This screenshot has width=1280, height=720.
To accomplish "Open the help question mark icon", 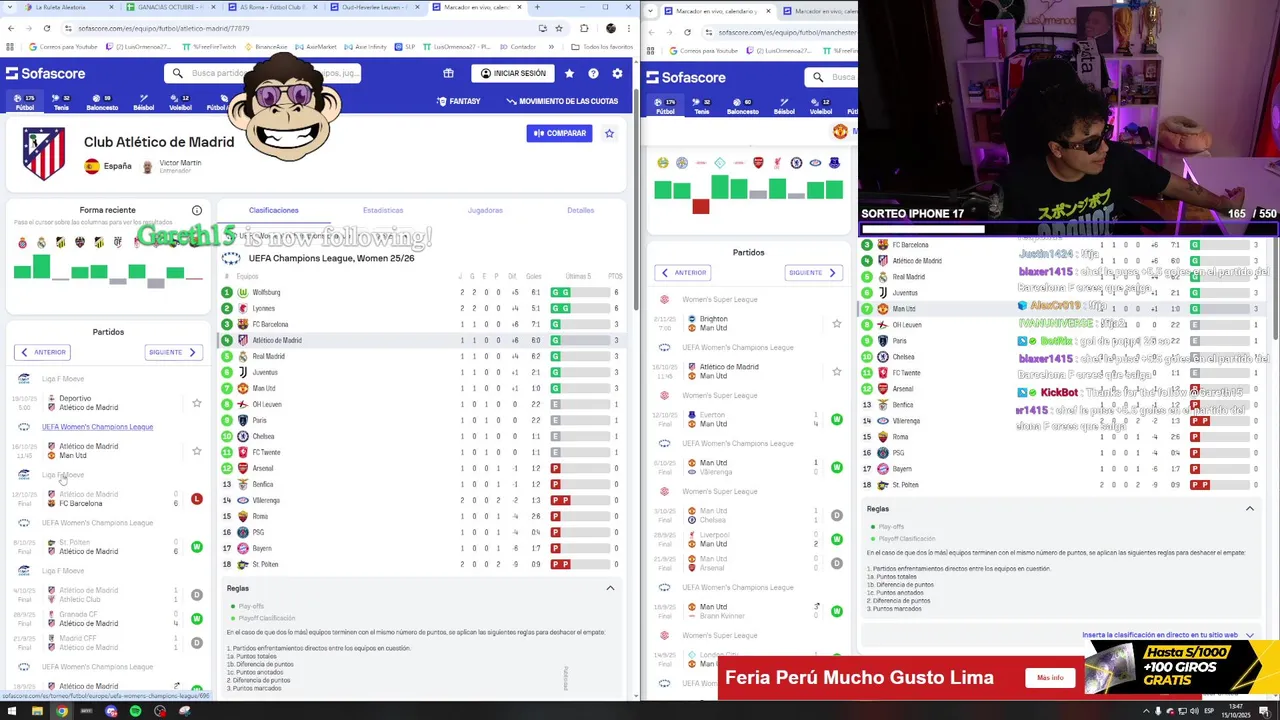I will coord(593,73).
